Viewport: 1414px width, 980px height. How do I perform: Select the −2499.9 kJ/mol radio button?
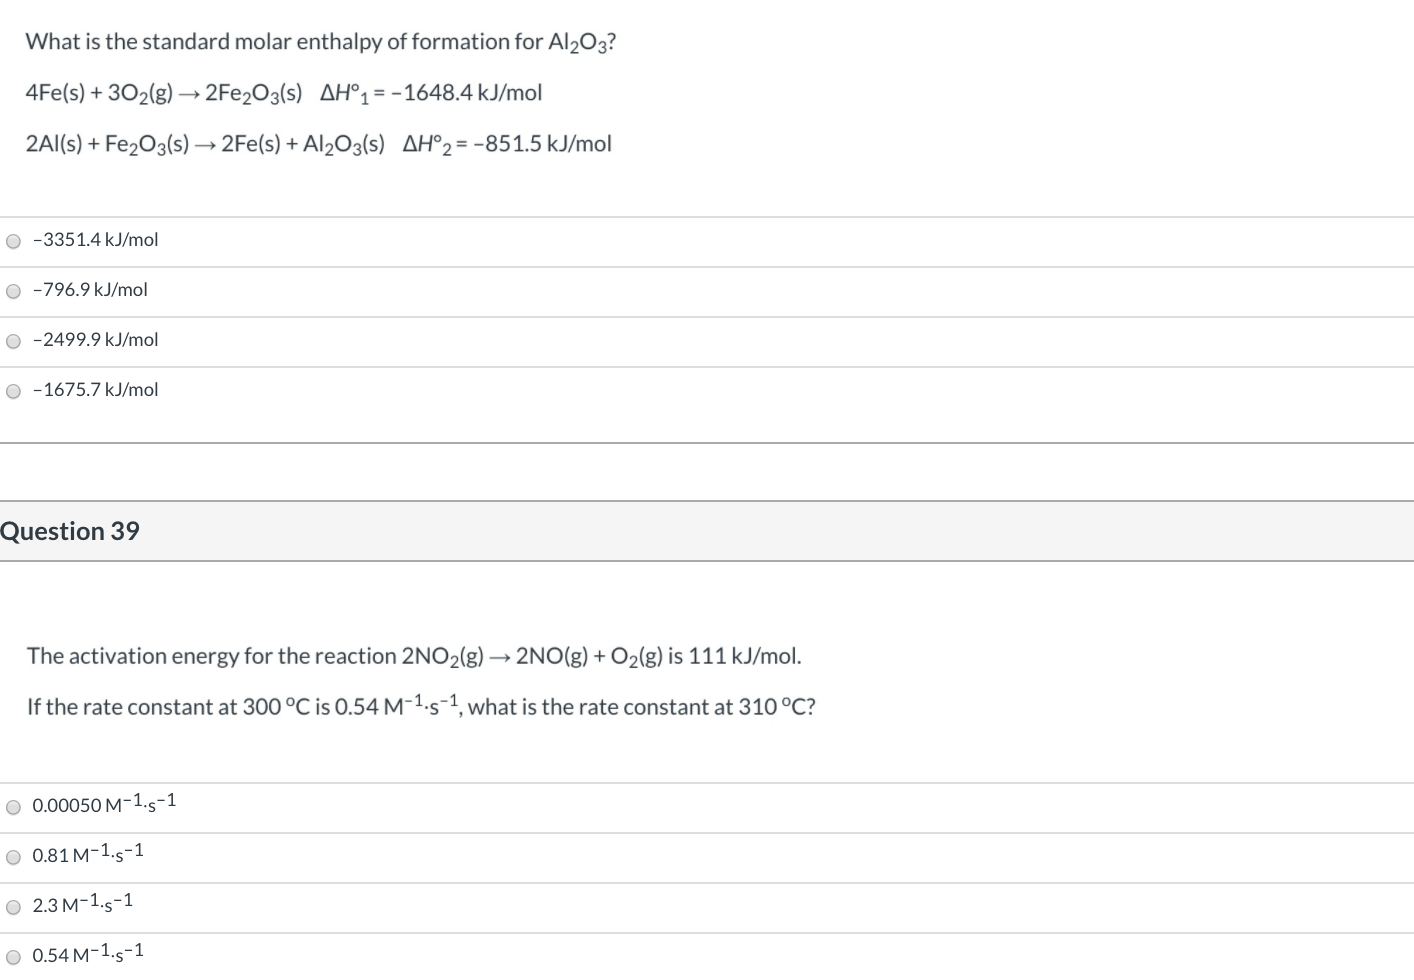(13, 340)
